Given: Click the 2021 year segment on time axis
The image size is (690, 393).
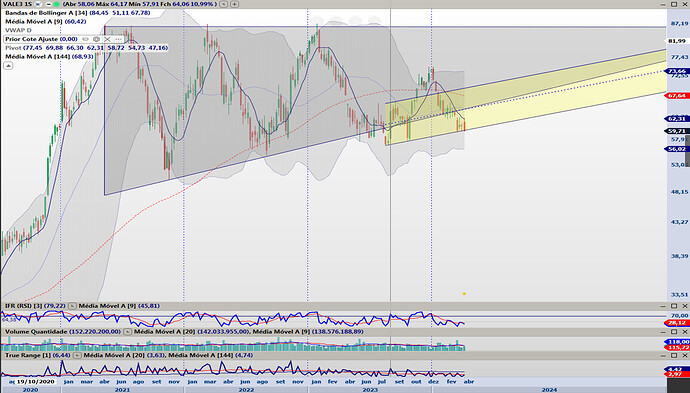Looking at the screenshot, I should coord(122,389).
